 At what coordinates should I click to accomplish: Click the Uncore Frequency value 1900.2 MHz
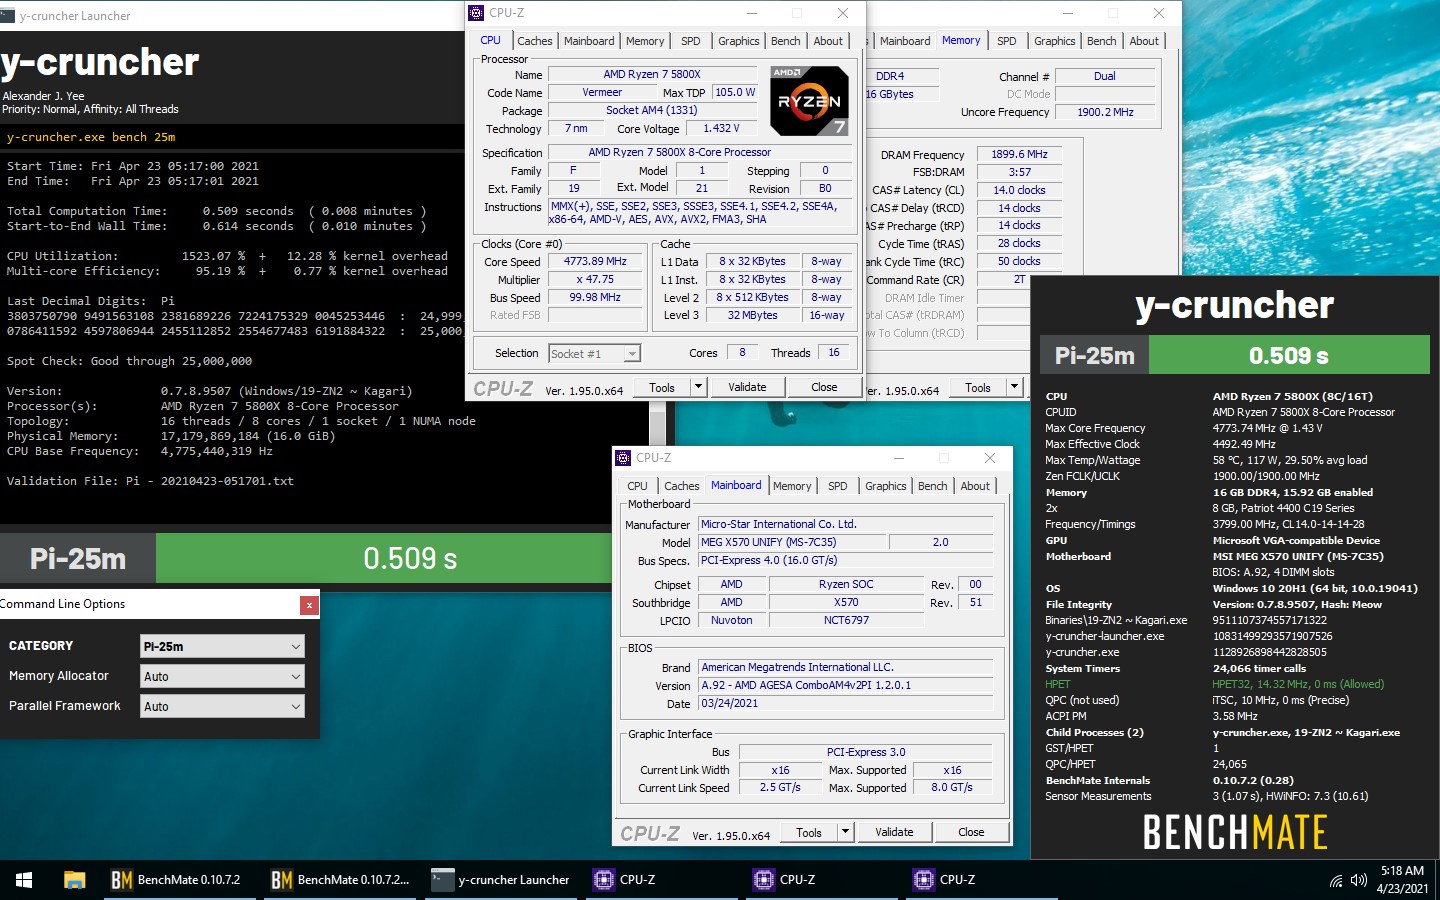pyautogui.click(x=1105, y=112)
